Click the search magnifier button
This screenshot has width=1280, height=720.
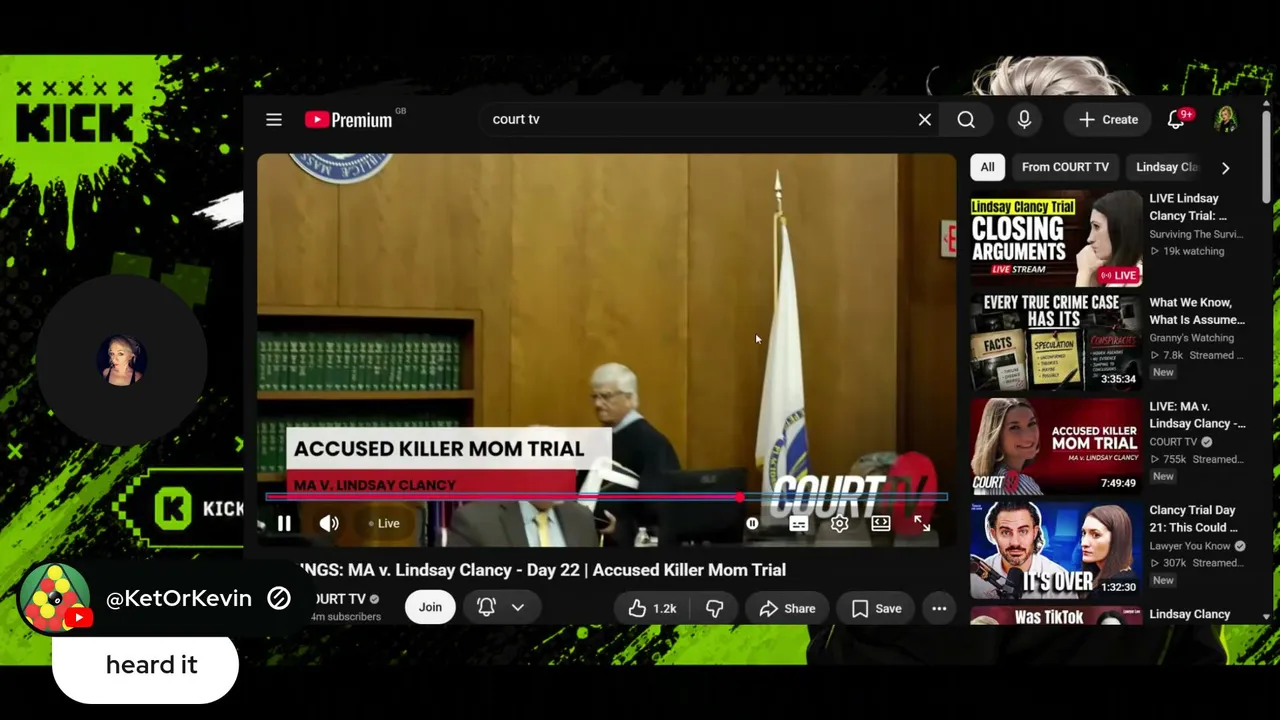pos(966,120)
